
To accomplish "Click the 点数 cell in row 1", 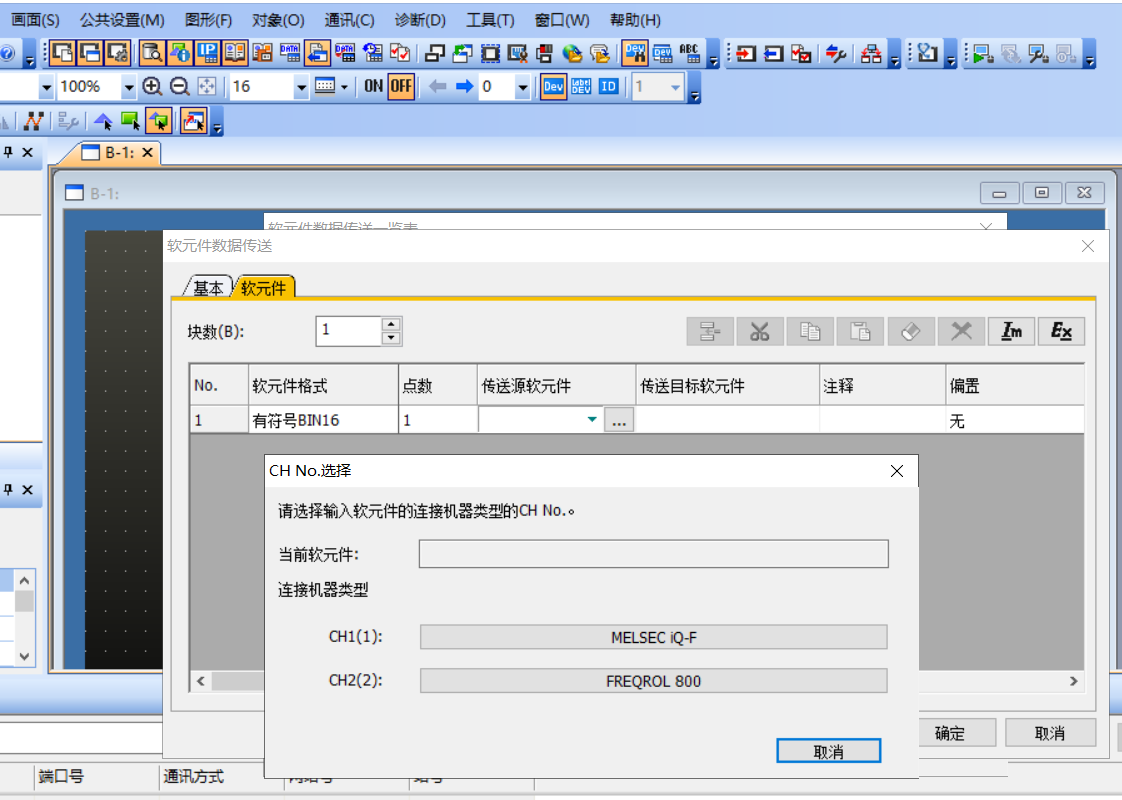I will coord(437,421).
